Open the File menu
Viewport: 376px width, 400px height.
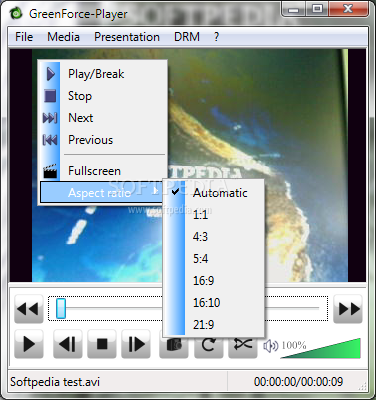pyautogui.click(x=24, y=37)
